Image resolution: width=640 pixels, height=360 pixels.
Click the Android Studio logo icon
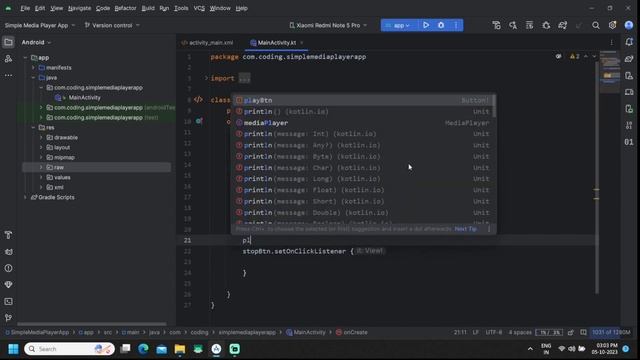[8, 8]
